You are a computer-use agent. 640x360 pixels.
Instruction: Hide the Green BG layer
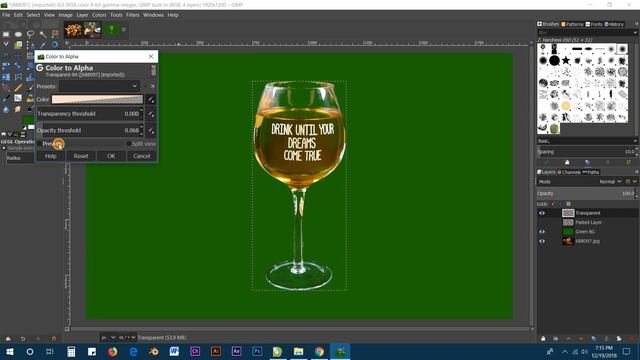pyautogui.click(x=542, y=232)
